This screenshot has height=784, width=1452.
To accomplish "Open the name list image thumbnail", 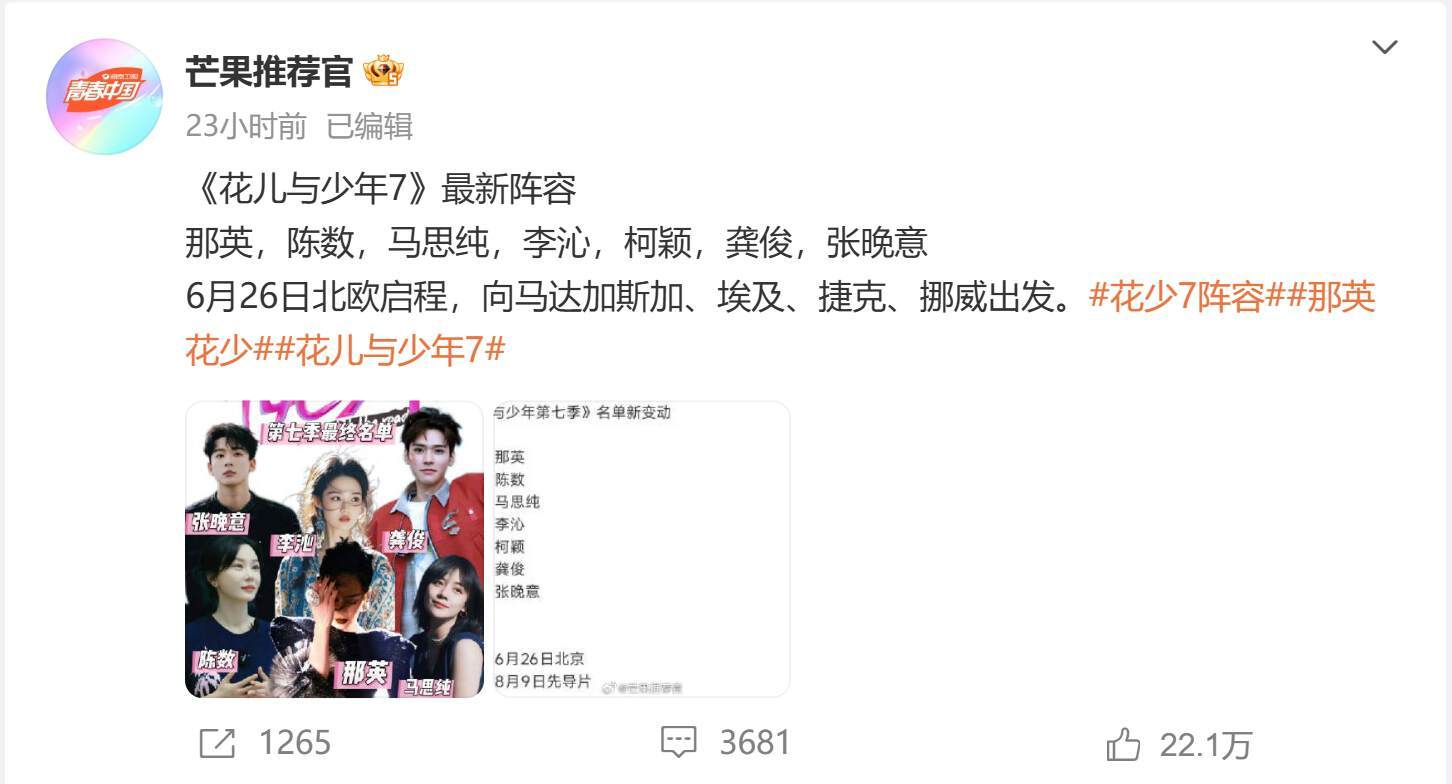I will click(642, 549).
